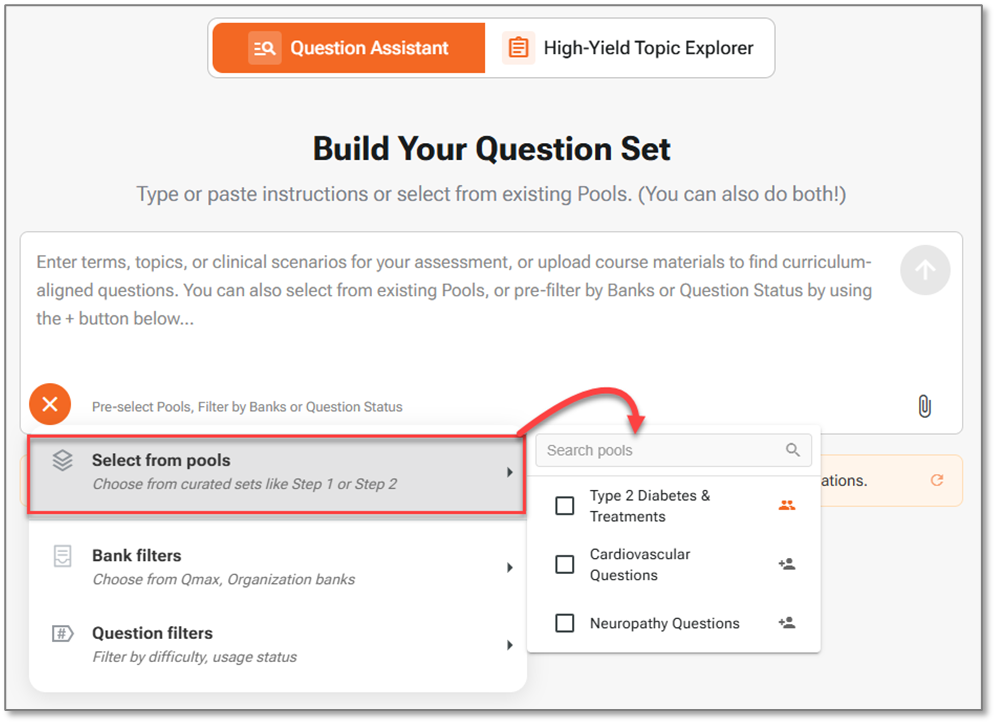Click the grey submit arrow button
Viewport: 996px width, 724px height.
(925, 270)
